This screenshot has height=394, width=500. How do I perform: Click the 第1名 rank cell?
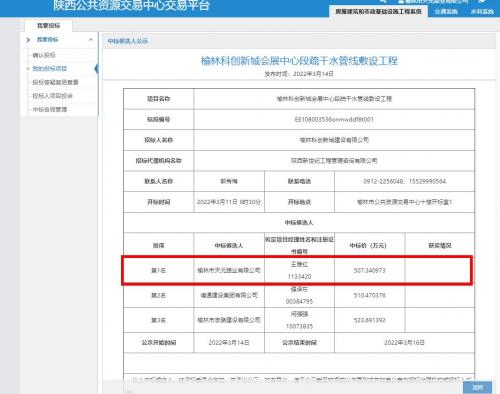[159, 270]
